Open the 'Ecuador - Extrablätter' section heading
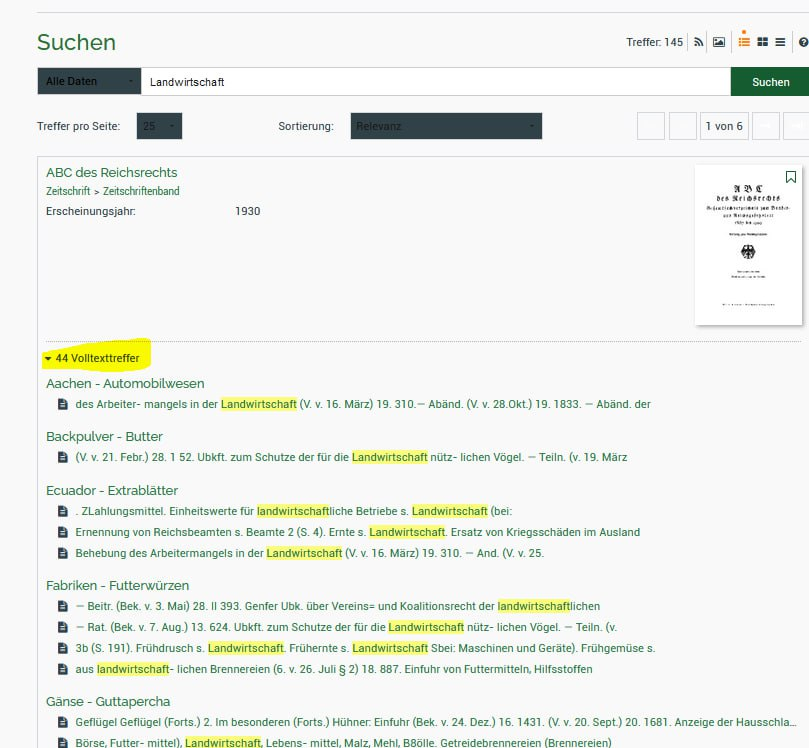809x748 pixels. (x=112, y=490)
